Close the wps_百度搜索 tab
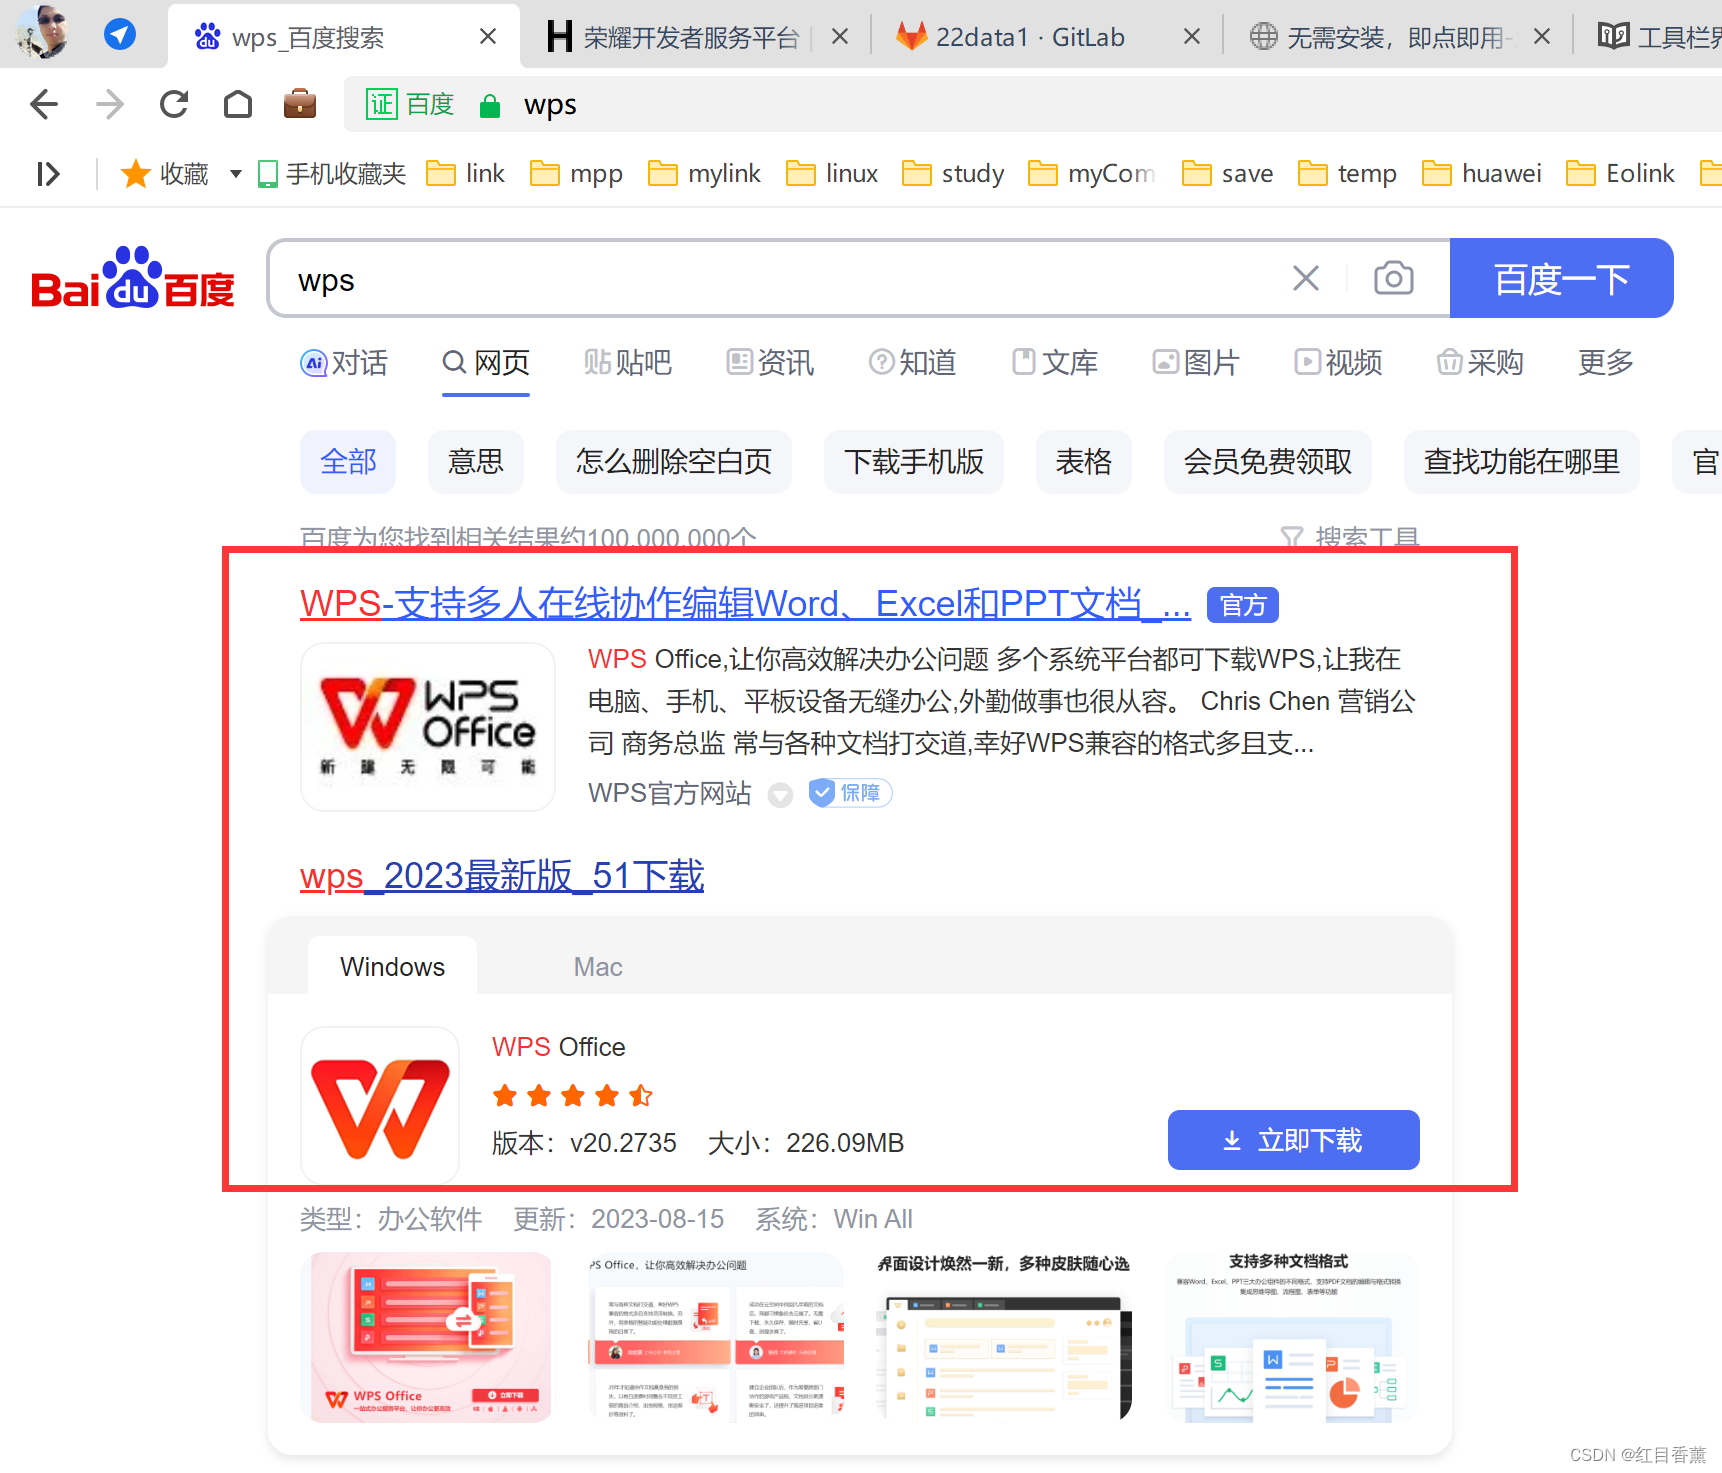Screen dimensions: 1722x1473 coord(488,37)
